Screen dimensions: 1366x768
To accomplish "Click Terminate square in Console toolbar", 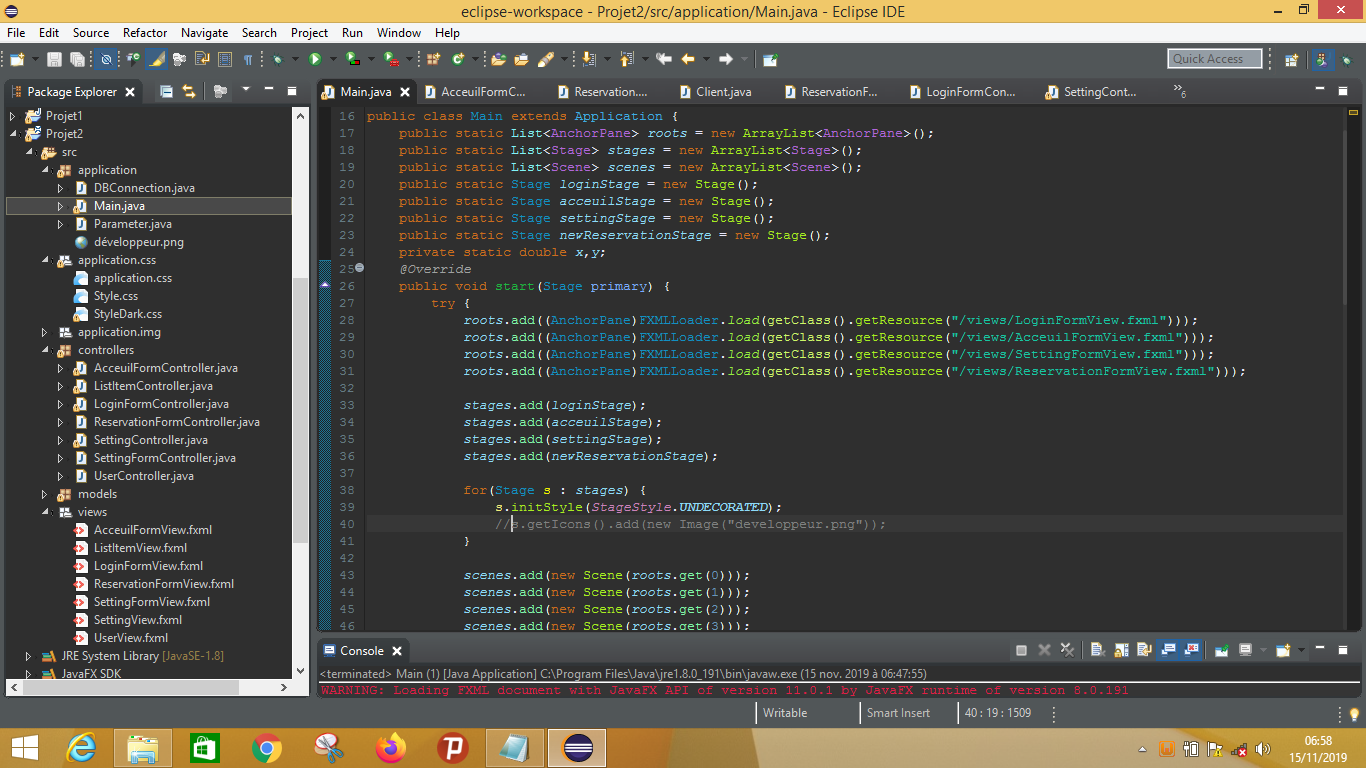I will point(1021,650).
